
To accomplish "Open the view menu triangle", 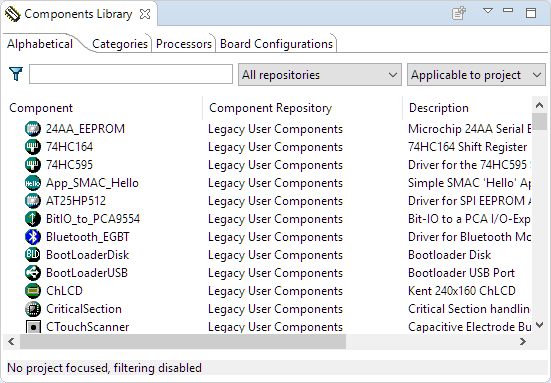I will tap(488, 11).
